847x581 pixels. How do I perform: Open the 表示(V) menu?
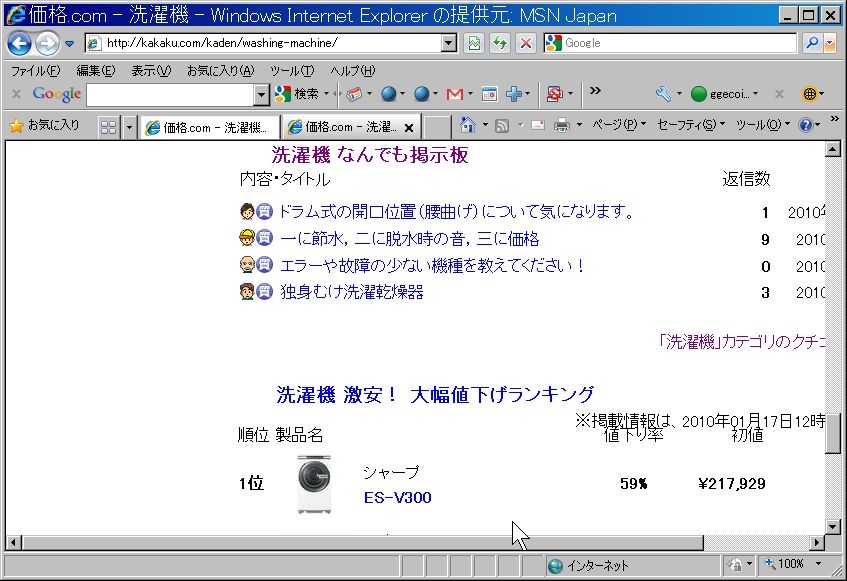tap(151, 71)
